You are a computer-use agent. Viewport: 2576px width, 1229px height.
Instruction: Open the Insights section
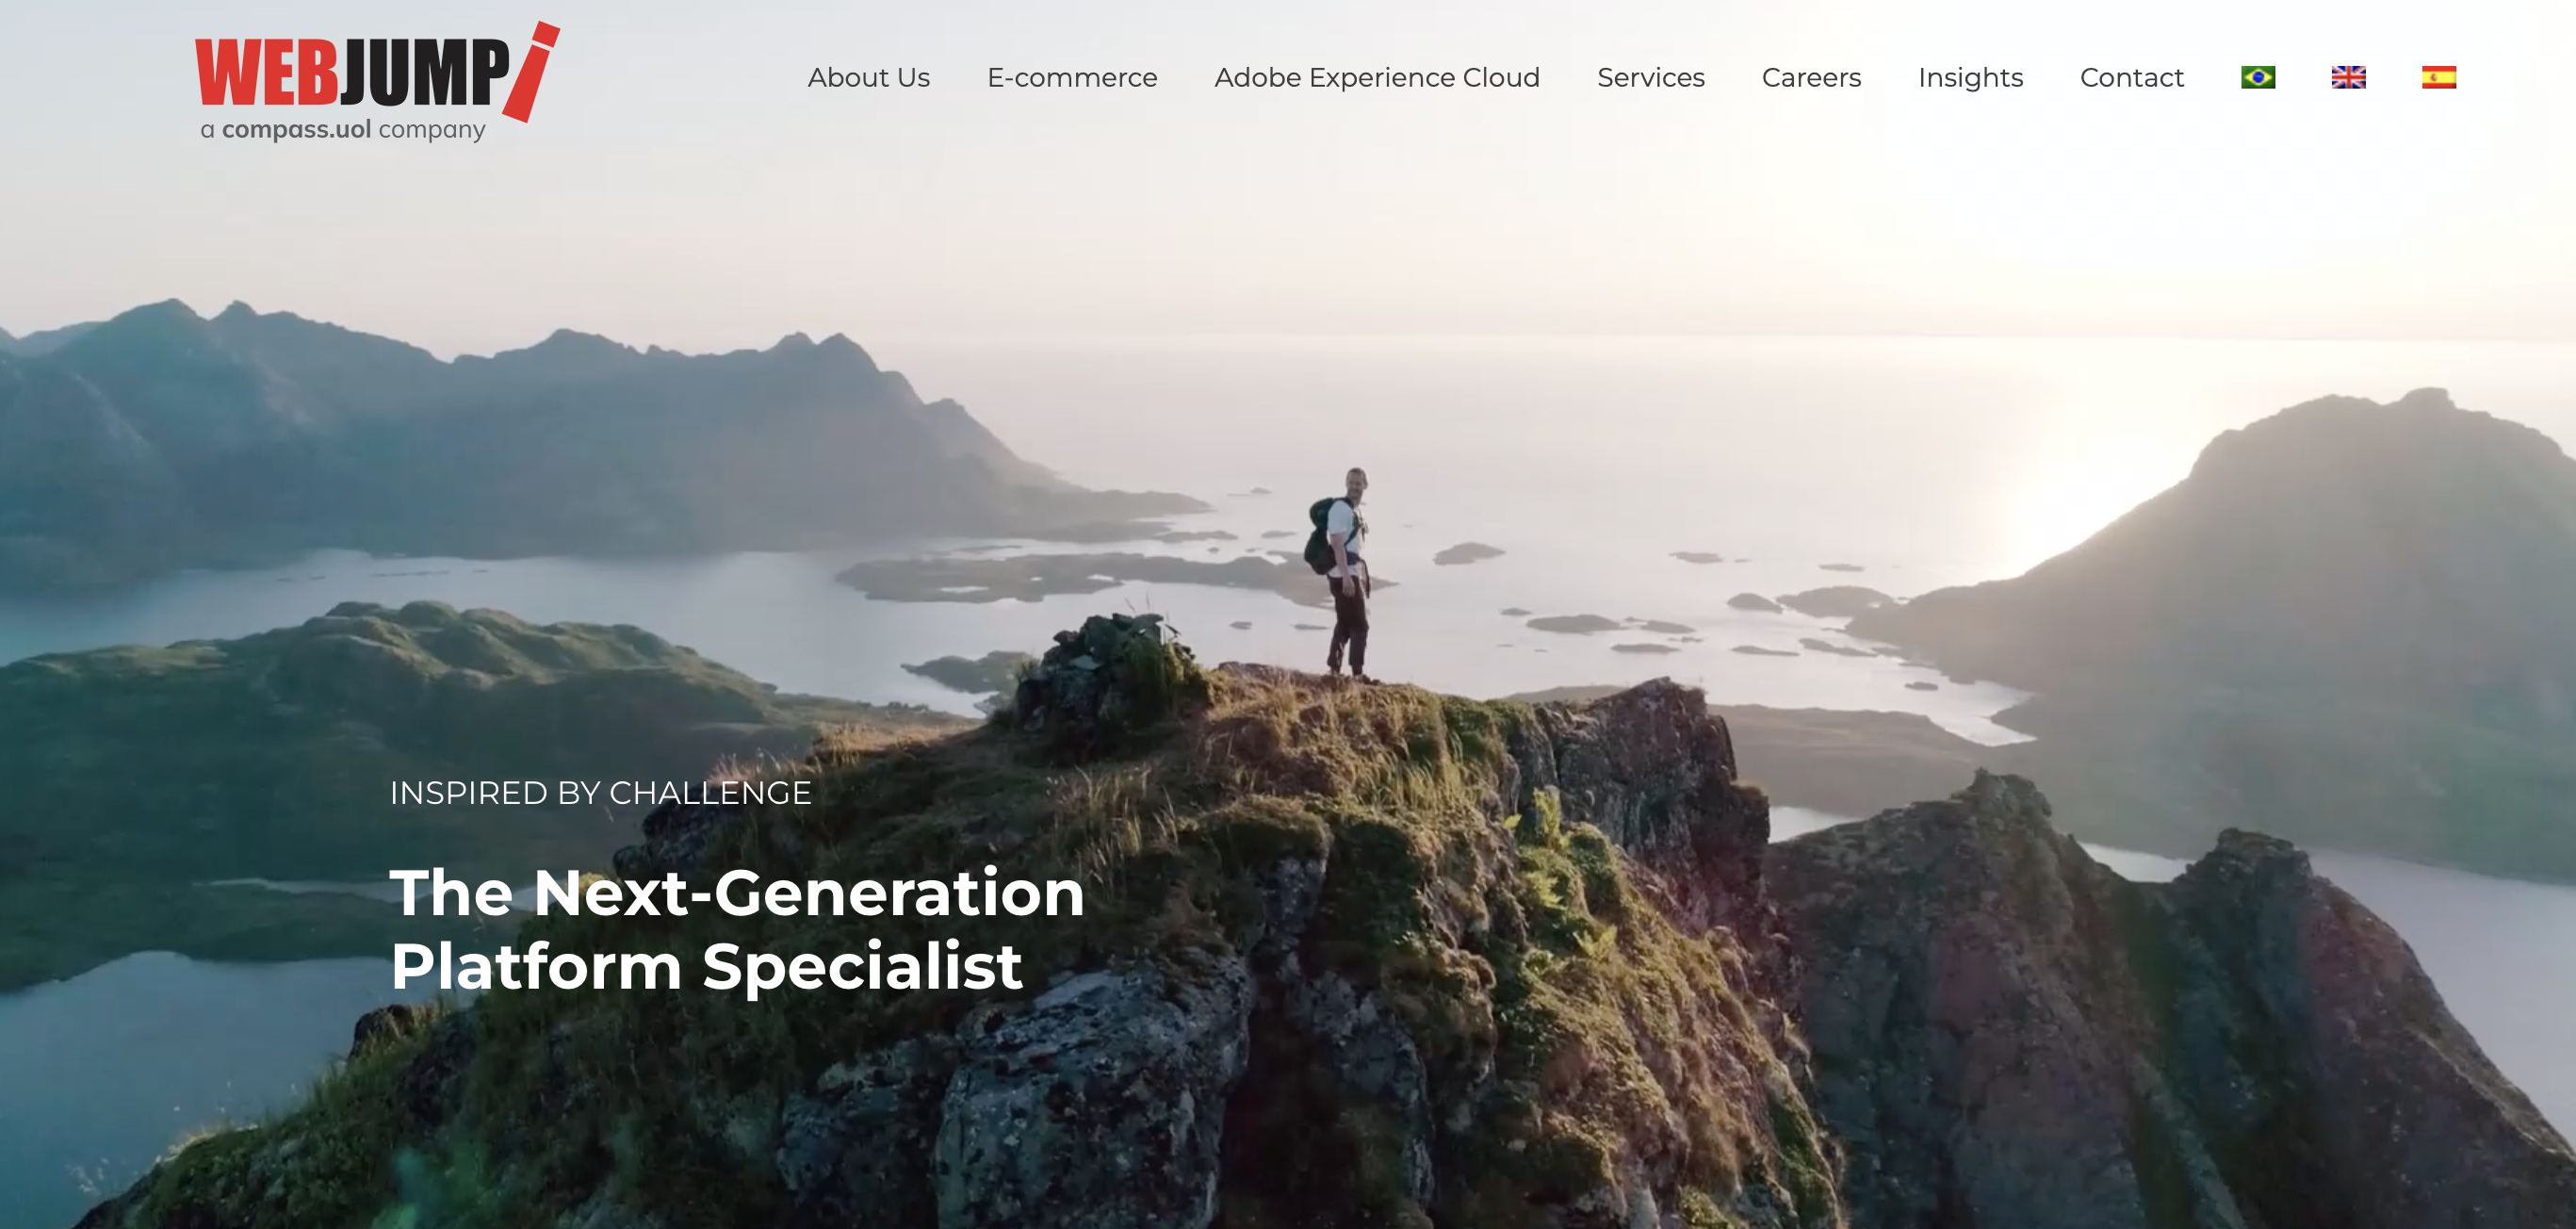[1970, 78]
